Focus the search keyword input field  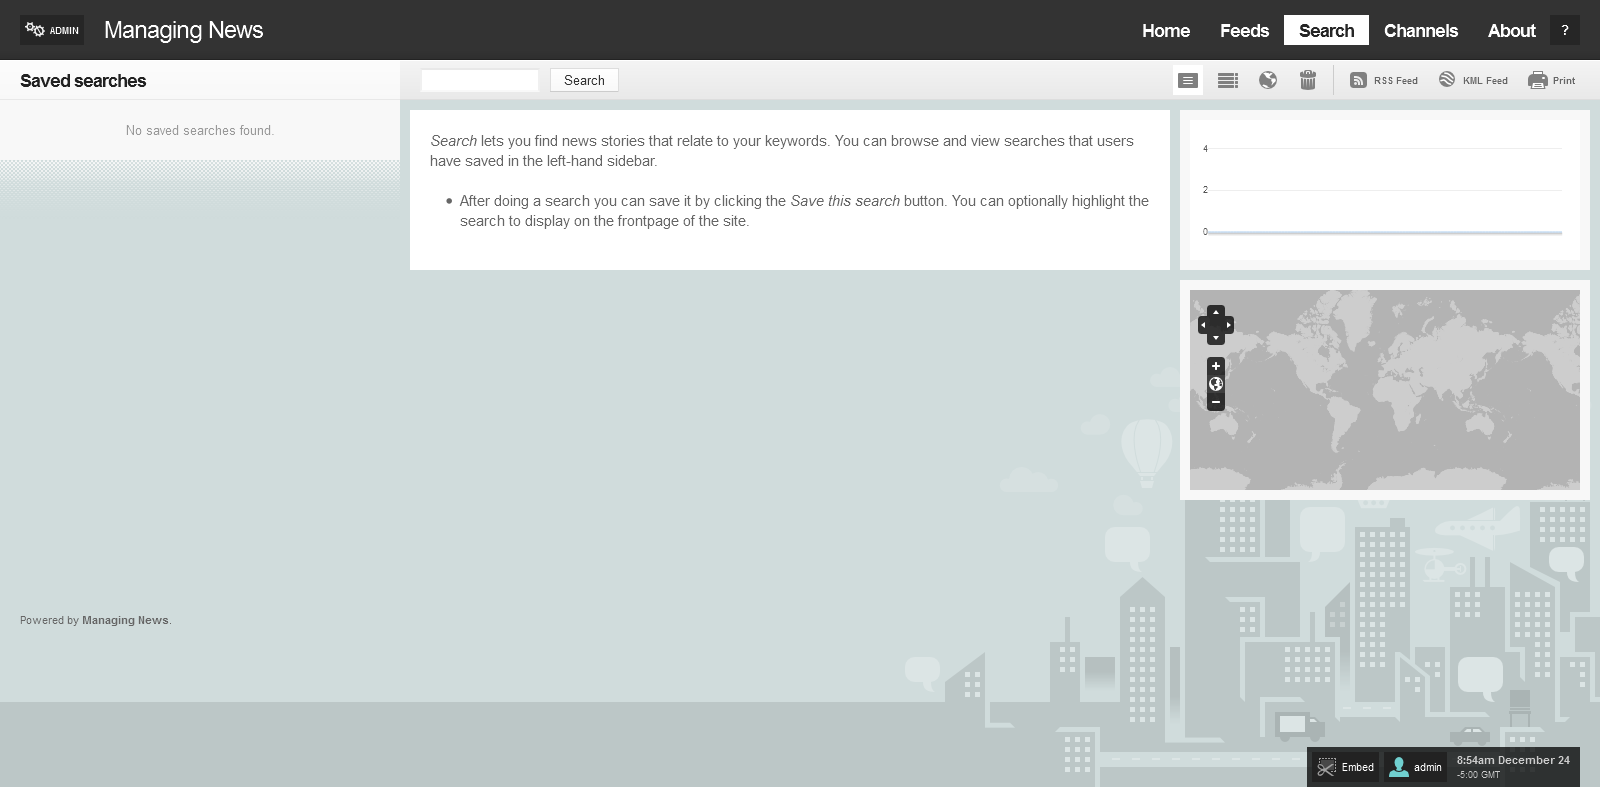point(480,80)
